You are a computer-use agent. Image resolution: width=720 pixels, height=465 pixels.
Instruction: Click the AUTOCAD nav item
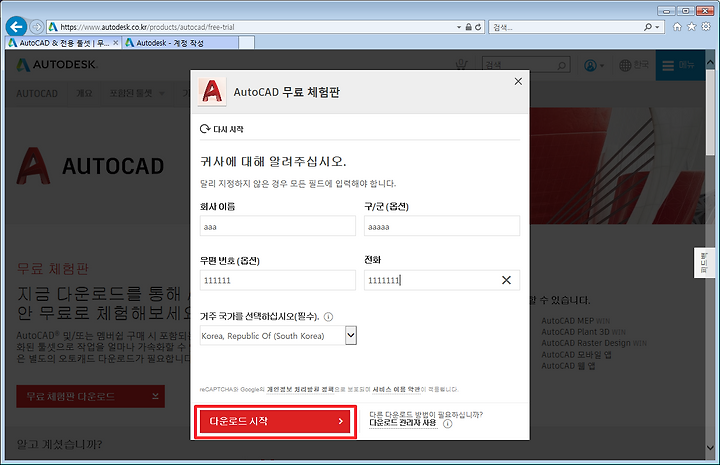click(37, 94)
